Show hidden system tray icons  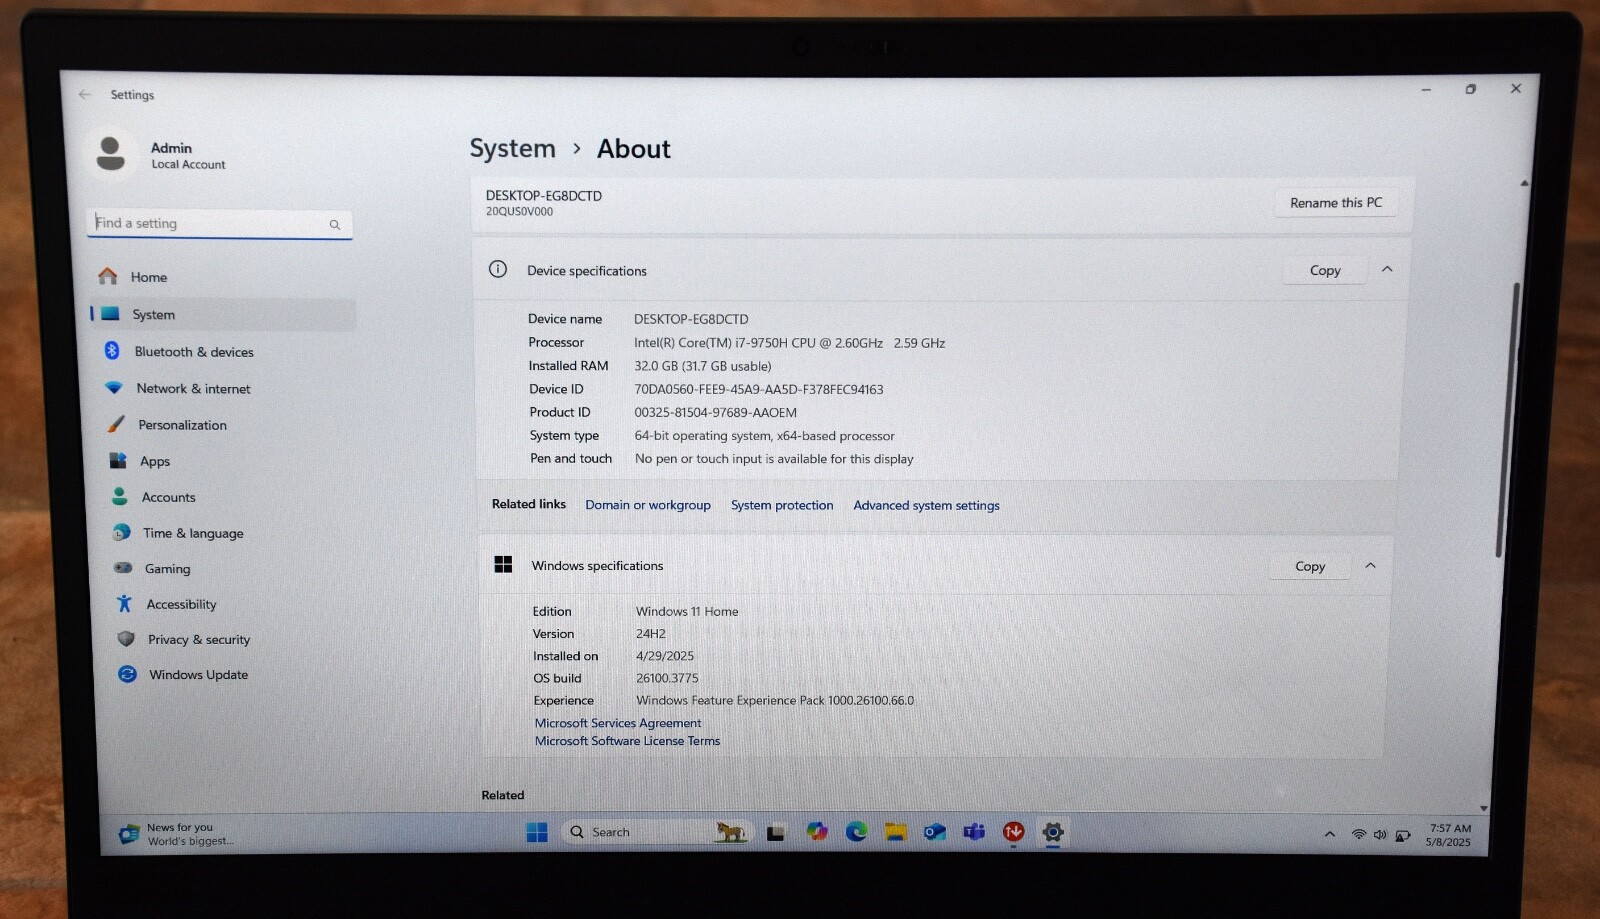[1329, 834]
